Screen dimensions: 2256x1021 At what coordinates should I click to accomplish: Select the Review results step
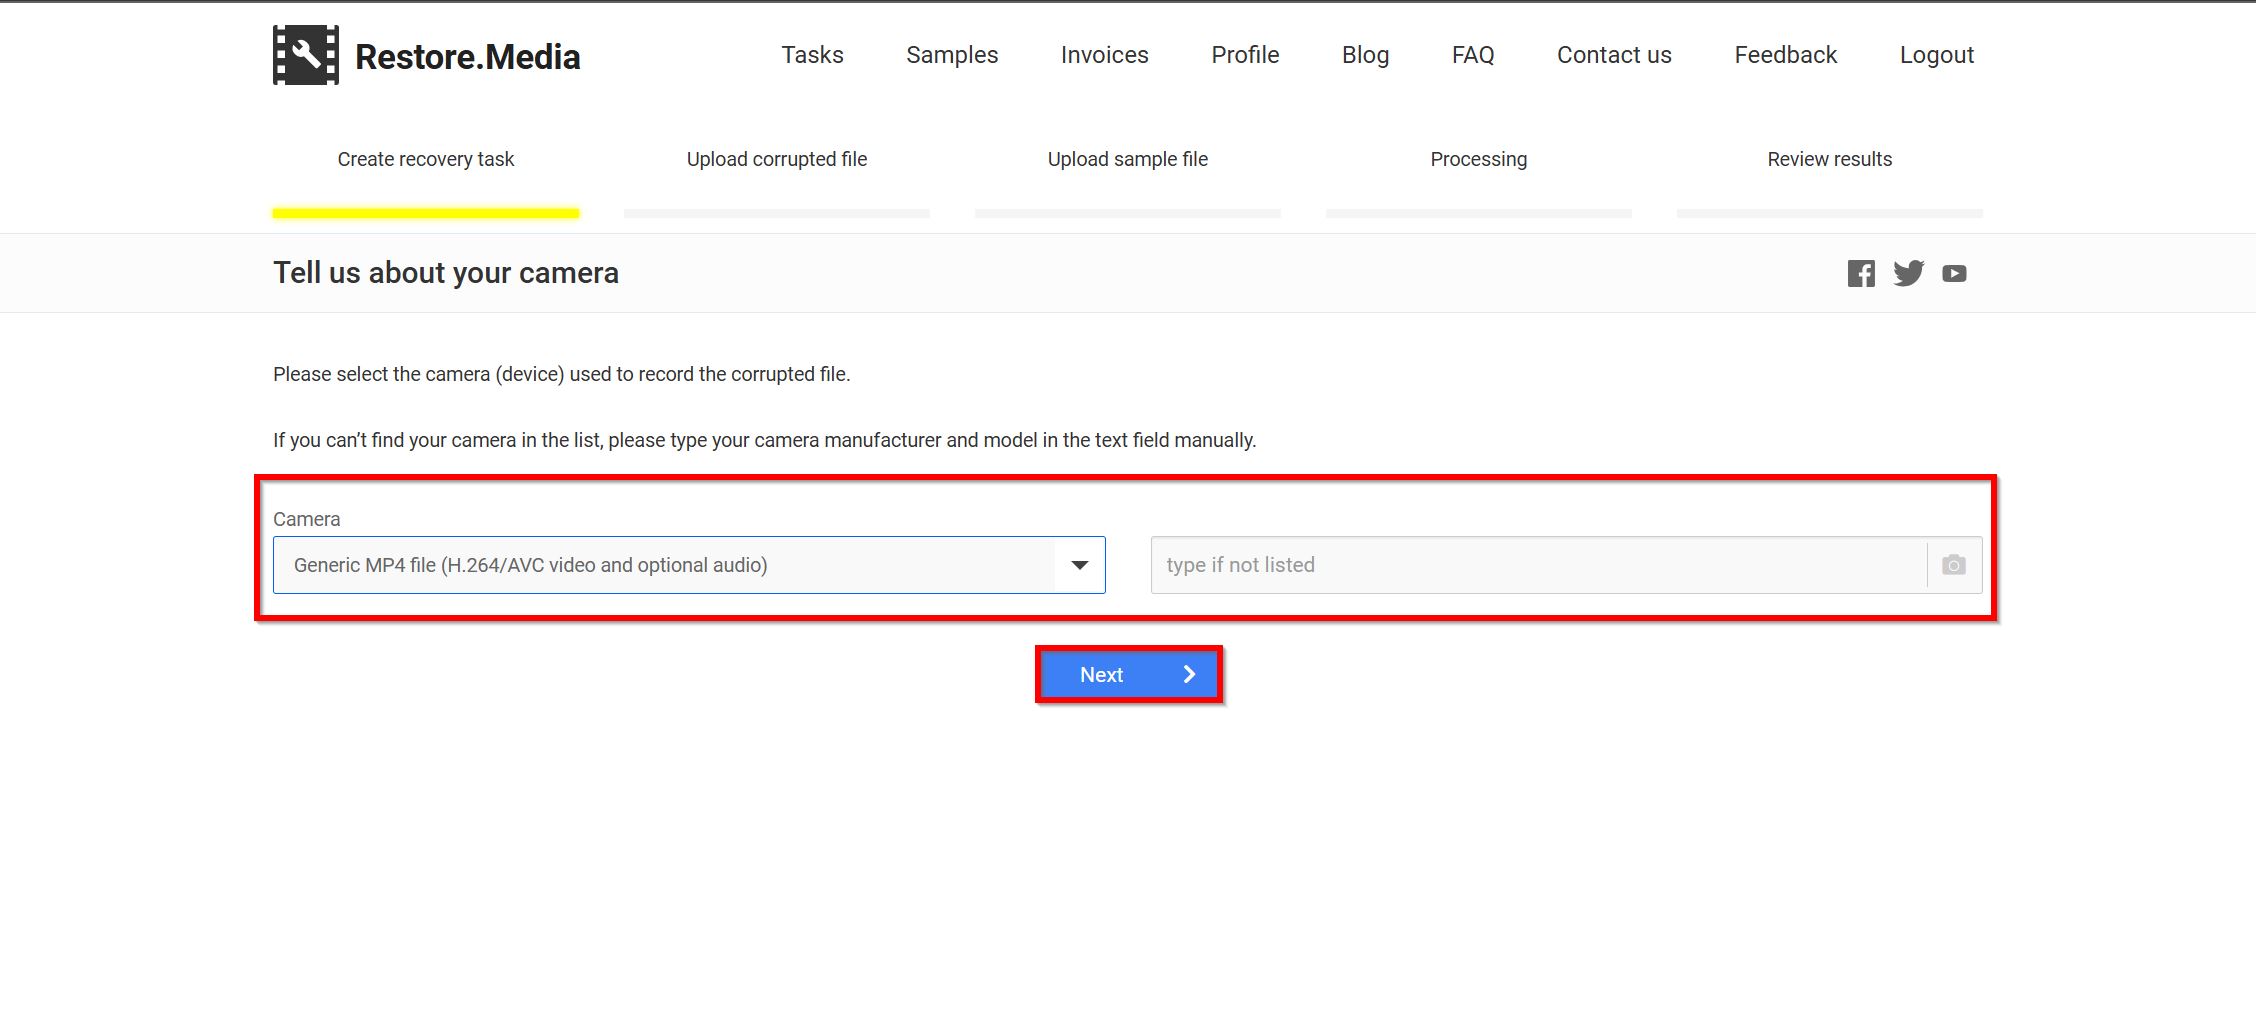(x=1830, y=159)
